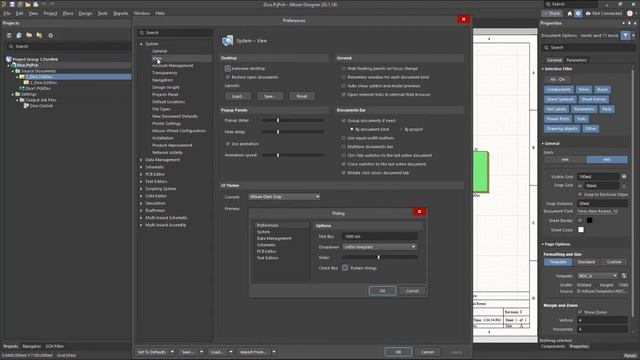Toggle Group documents if need checkbox
The height and width of the screenshot is (360, 640).
coord(343,121)
